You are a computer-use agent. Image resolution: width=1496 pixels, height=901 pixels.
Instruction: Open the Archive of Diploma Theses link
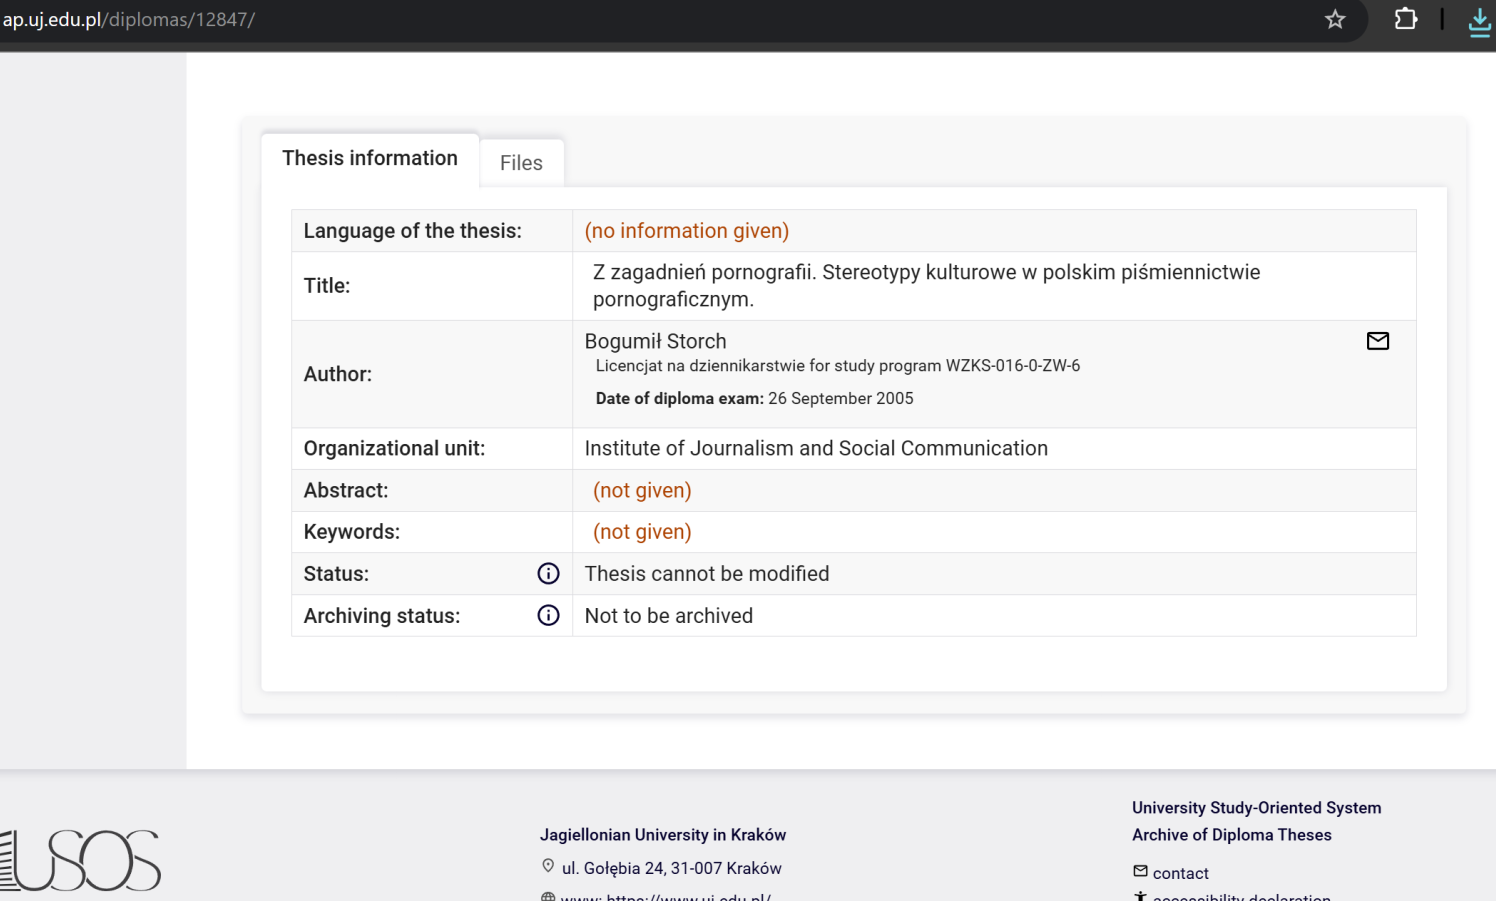pos(1231,835)
